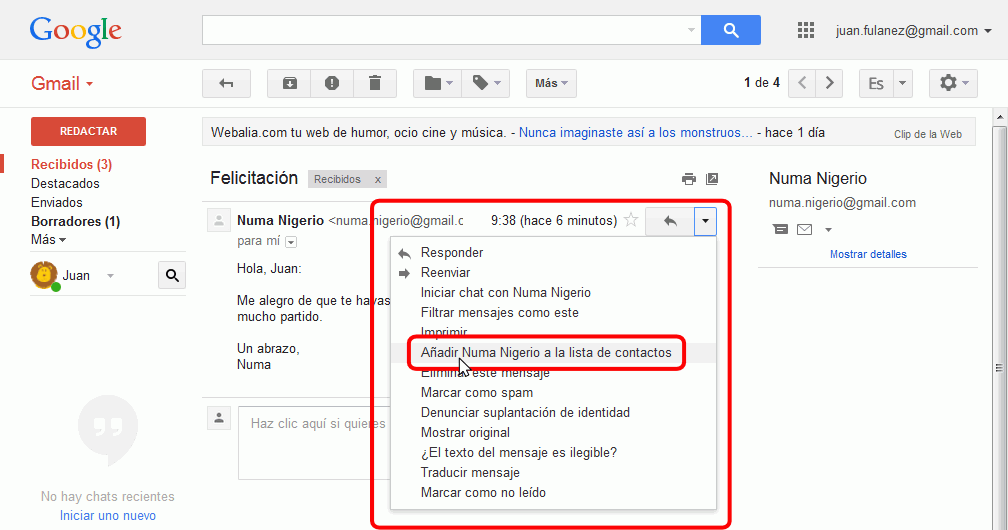This screenshot has width=1008, height=530.
Task: Select Añadir Numa Nigerio a contactos
Action: click(546, 353)
